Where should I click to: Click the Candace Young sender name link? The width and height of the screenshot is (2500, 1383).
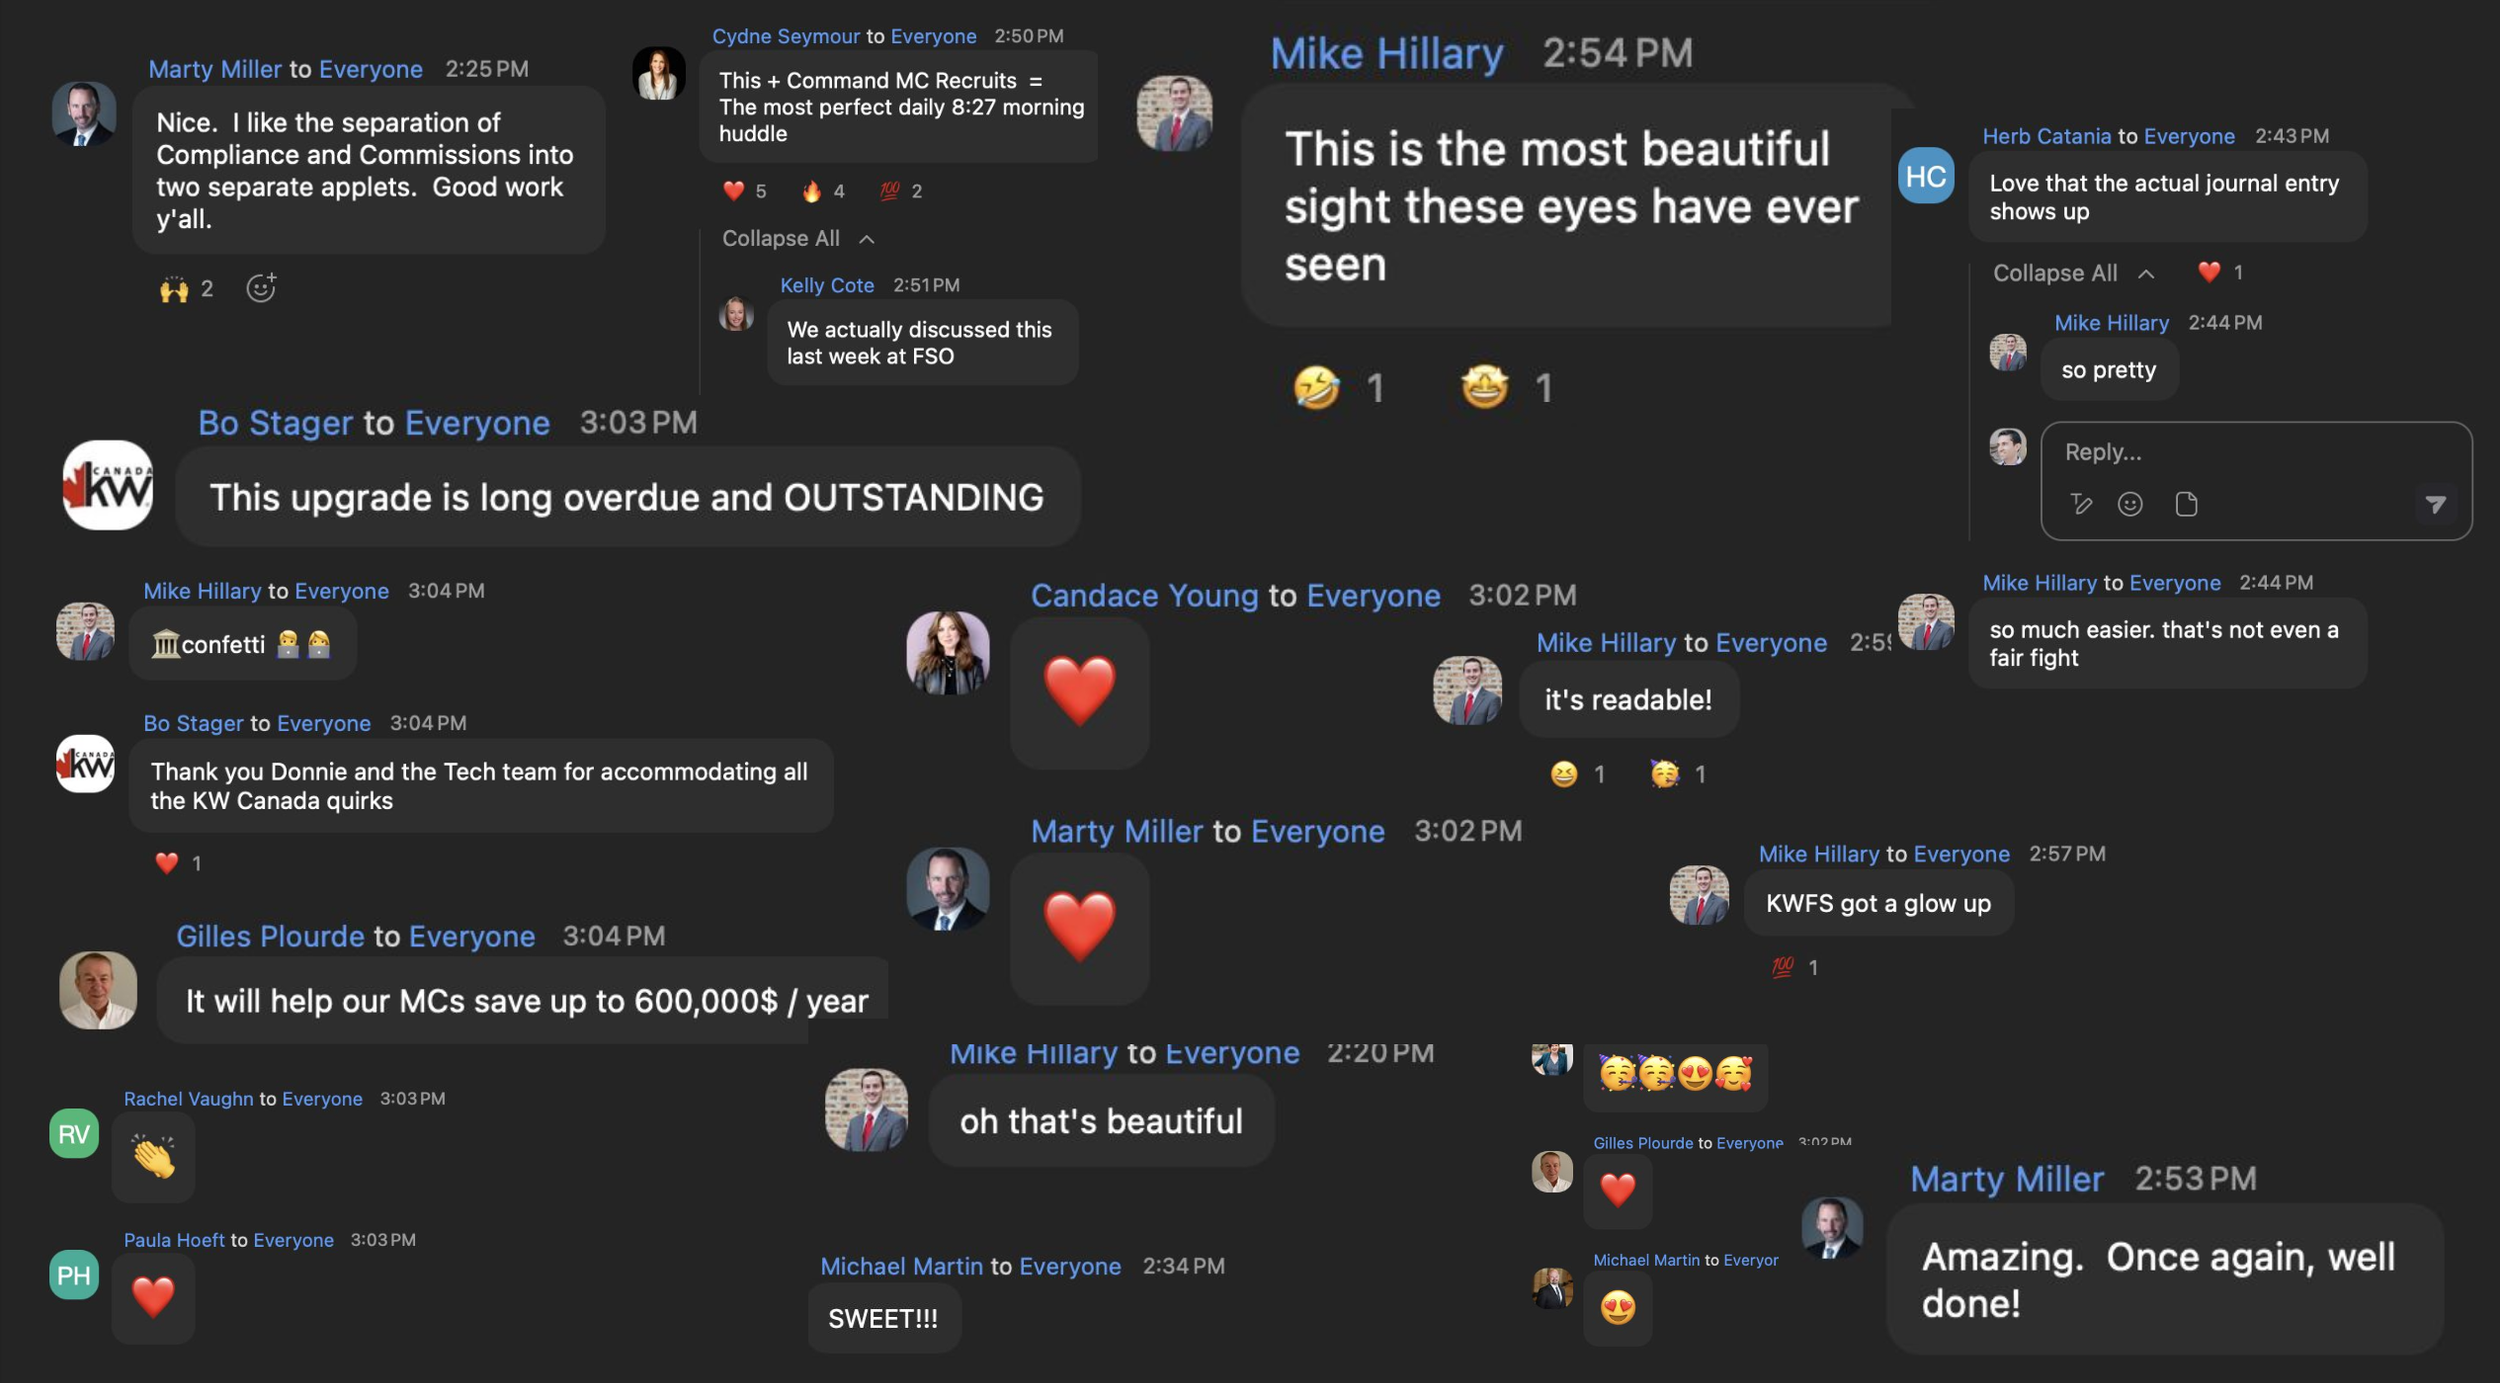pos(1144,596)
